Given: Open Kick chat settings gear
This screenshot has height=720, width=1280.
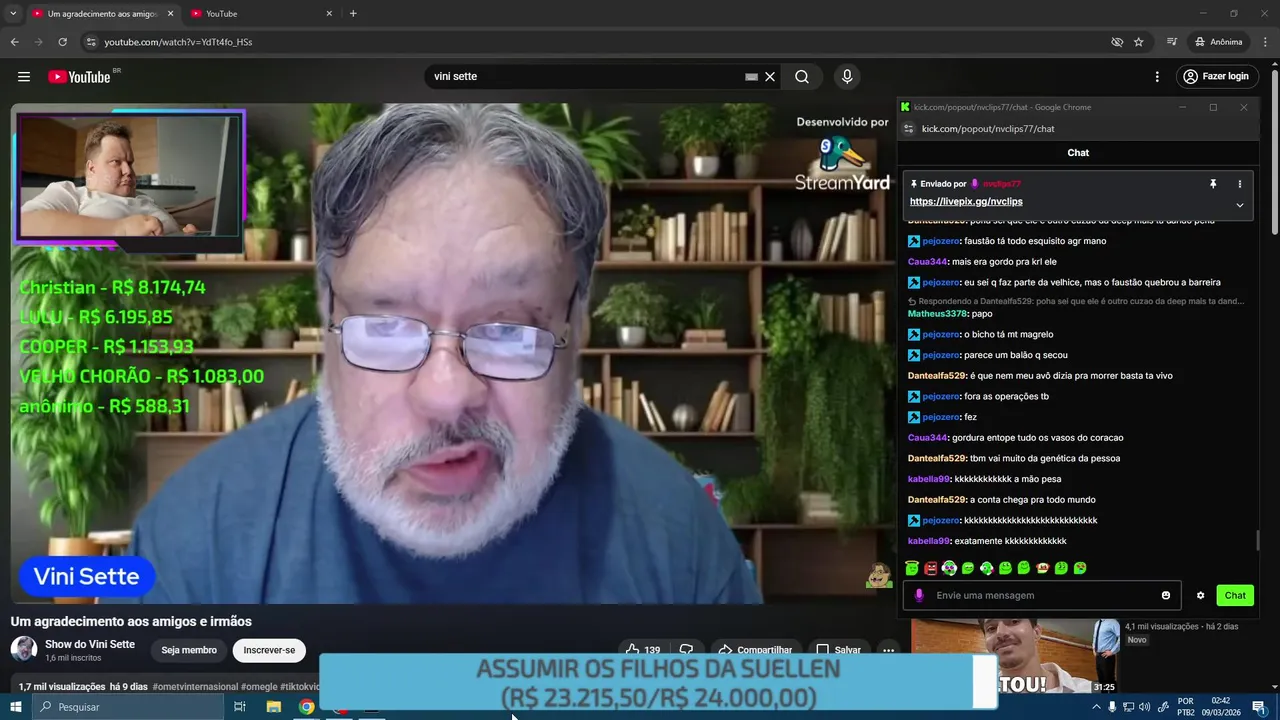Looking at the screenshot, I should pyautogui.click(x=1200, y=595).
